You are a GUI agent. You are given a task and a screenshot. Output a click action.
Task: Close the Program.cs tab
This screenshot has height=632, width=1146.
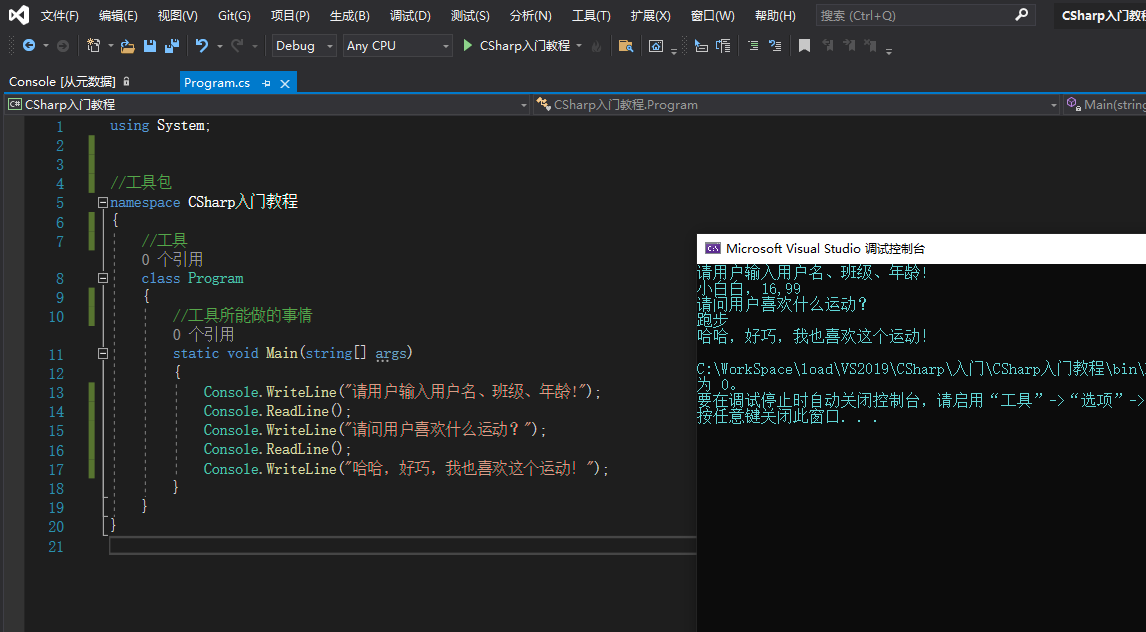click(x=285, y=83)
